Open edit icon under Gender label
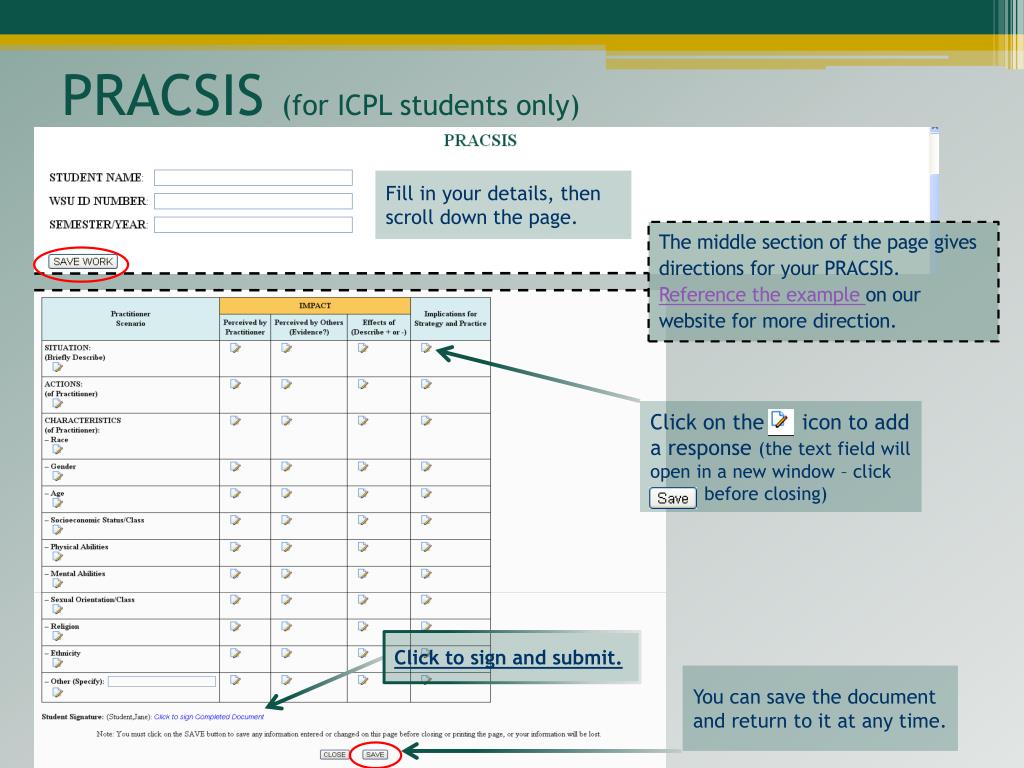The height and width of the screenshot is (768, 1024). pyautogui.click(x=57, y=476)
